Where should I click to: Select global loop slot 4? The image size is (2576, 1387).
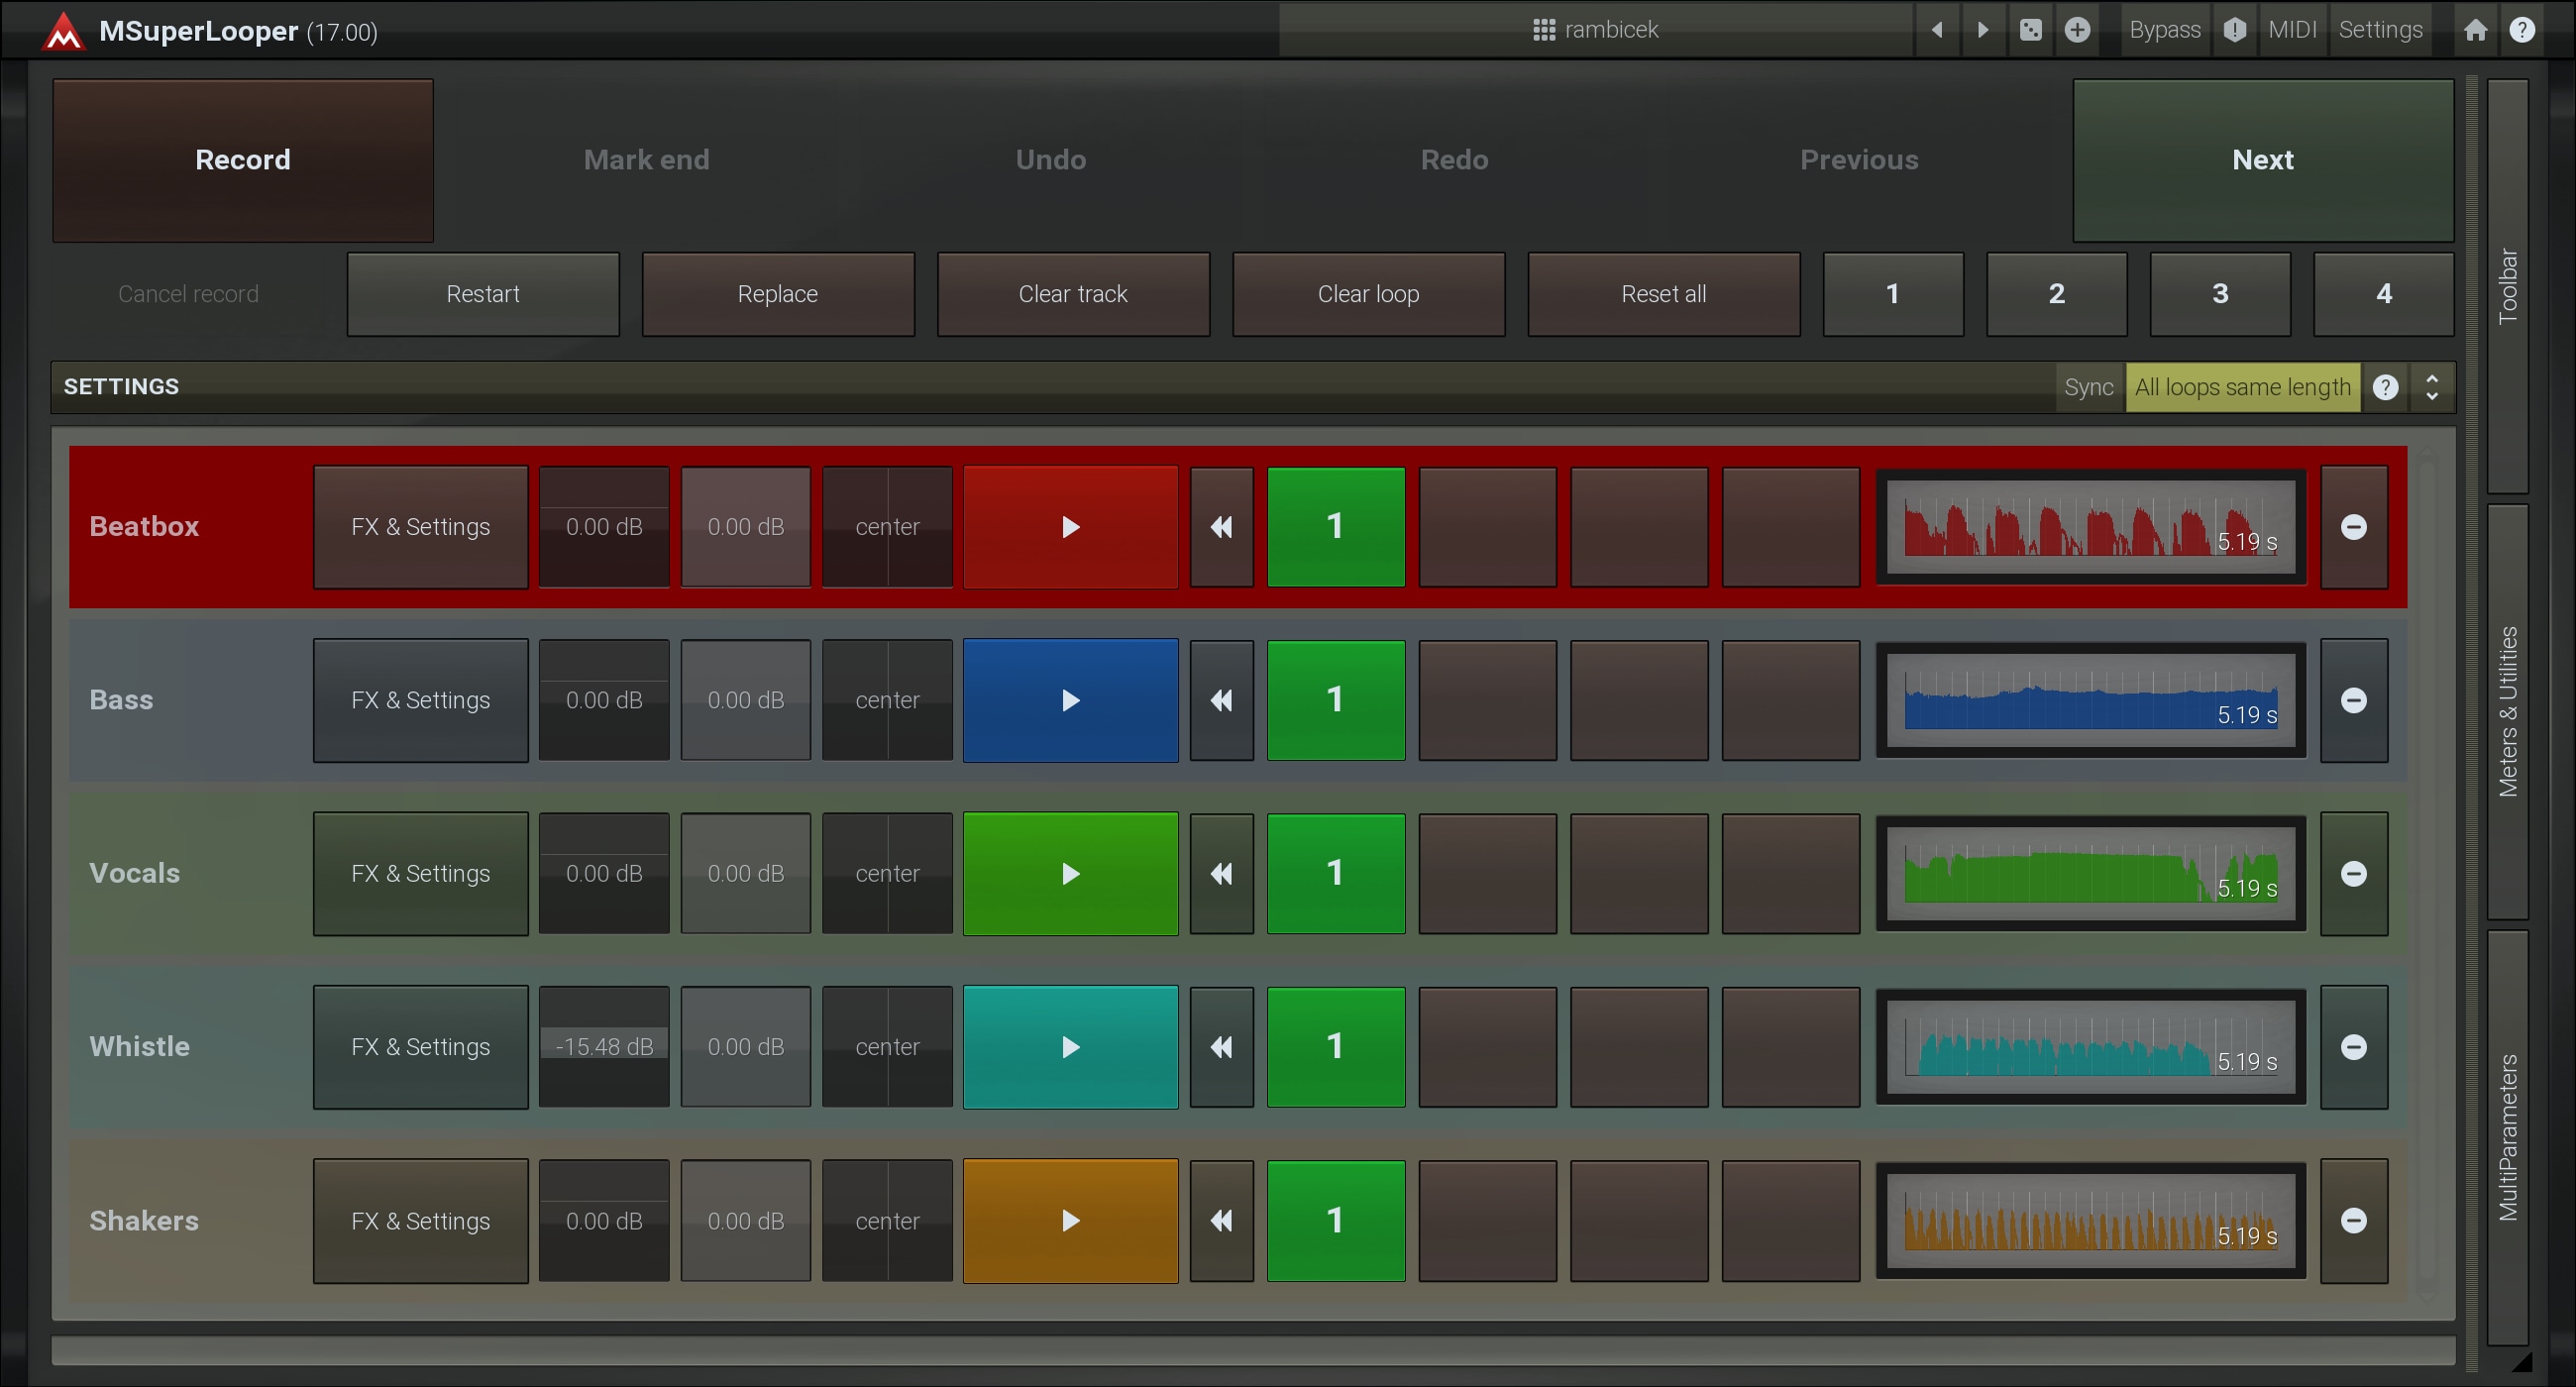(2383, 294)
